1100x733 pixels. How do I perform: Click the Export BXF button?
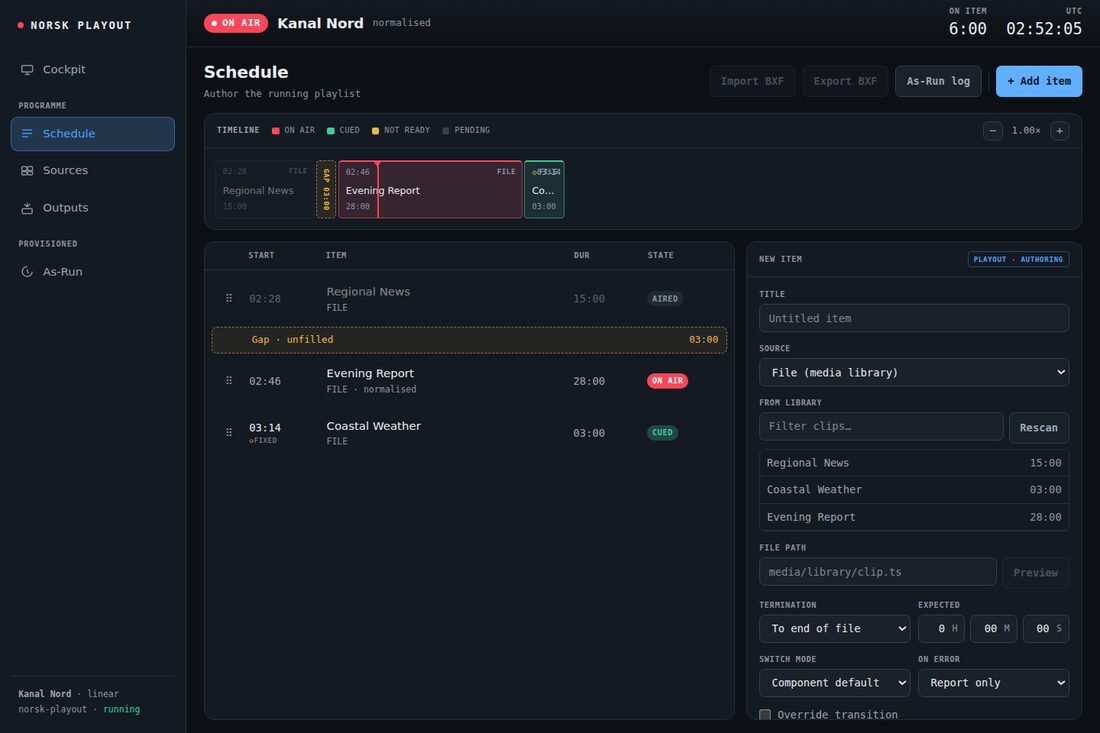point(845,81)
